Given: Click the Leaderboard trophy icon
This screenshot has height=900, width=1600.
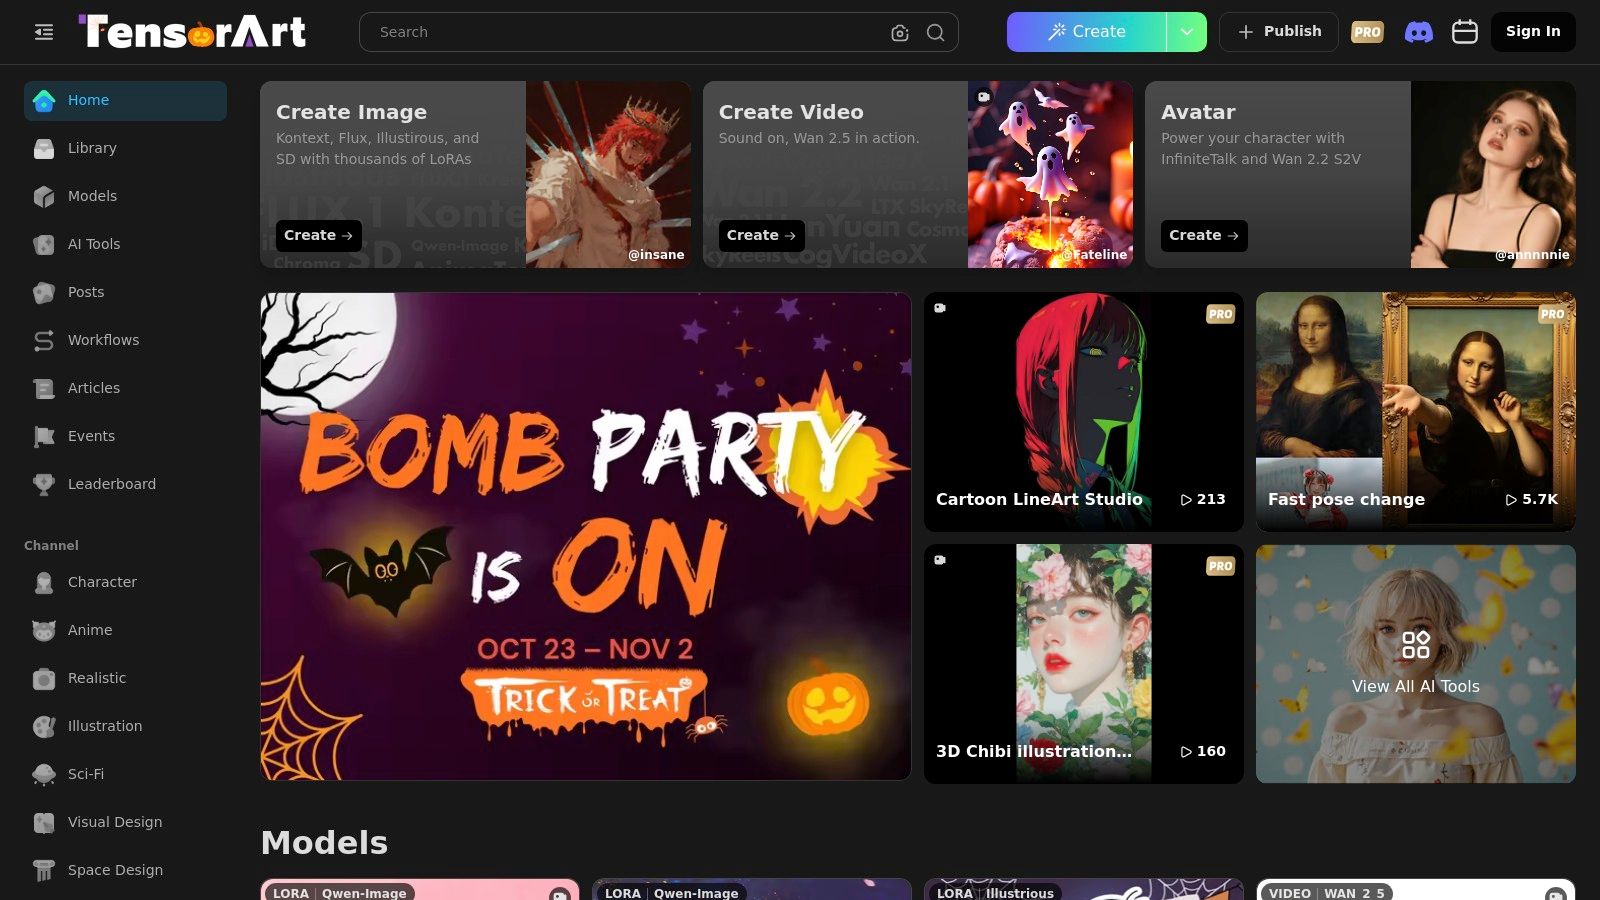Looking at the screenshot, I should (44, 484).
